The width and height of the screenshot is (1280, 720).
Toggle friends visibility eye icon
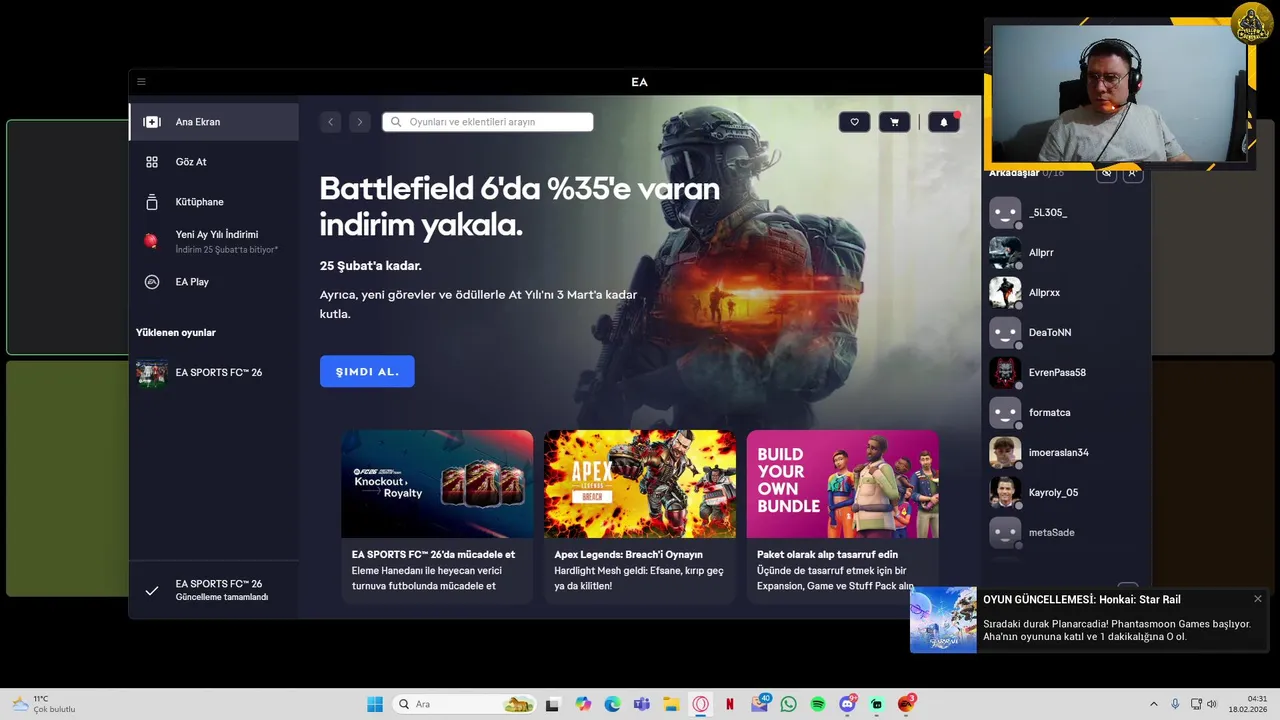tap(1106, 173)
